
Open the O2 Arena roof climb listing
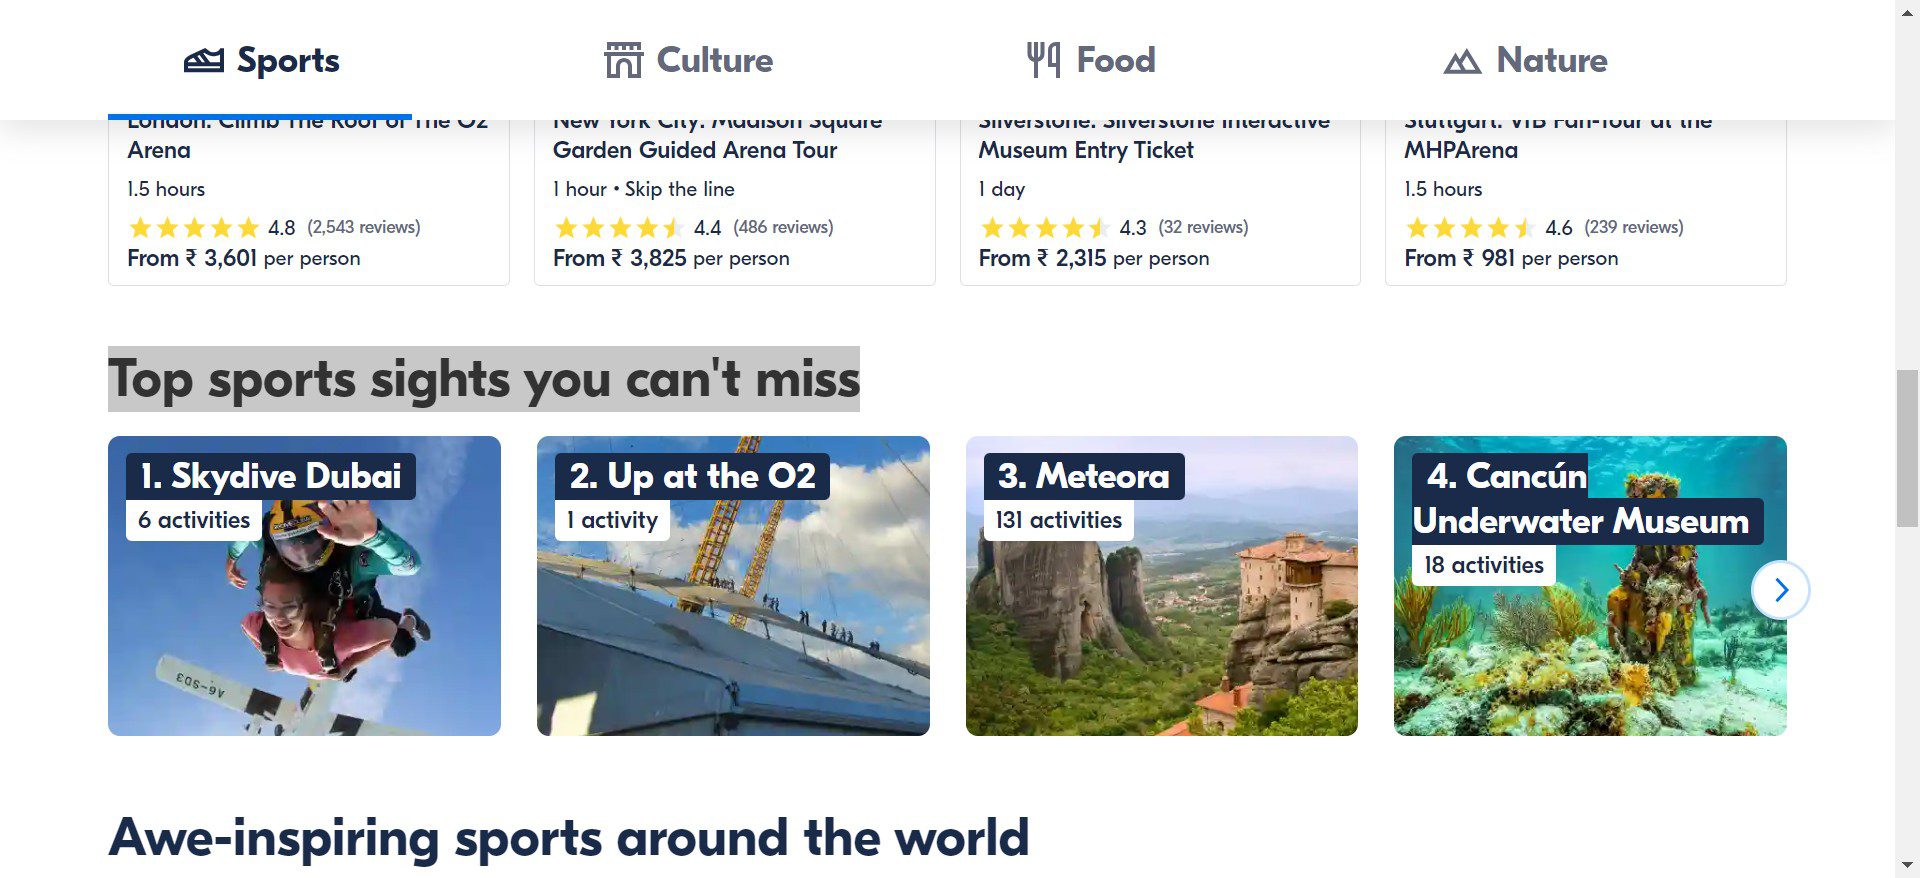coord(160,150)
